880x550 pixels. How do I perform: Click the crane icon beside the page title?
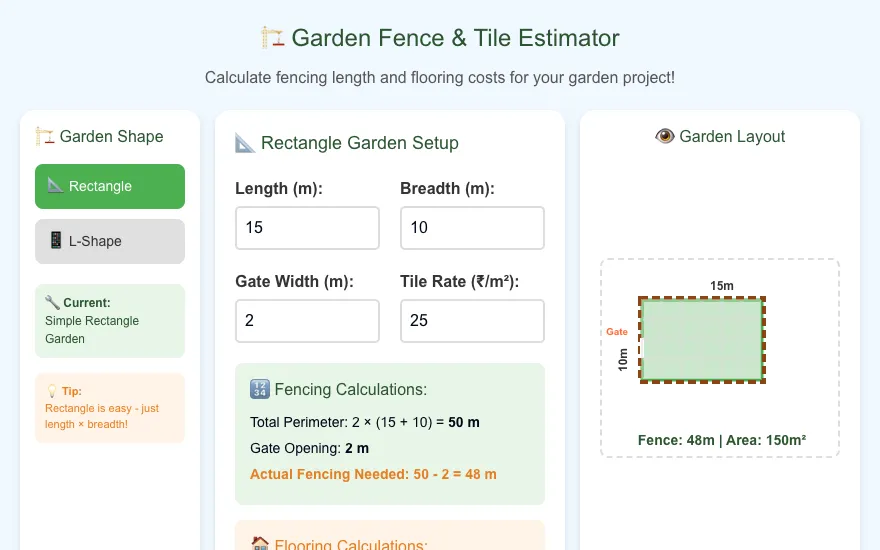[273, 38]
